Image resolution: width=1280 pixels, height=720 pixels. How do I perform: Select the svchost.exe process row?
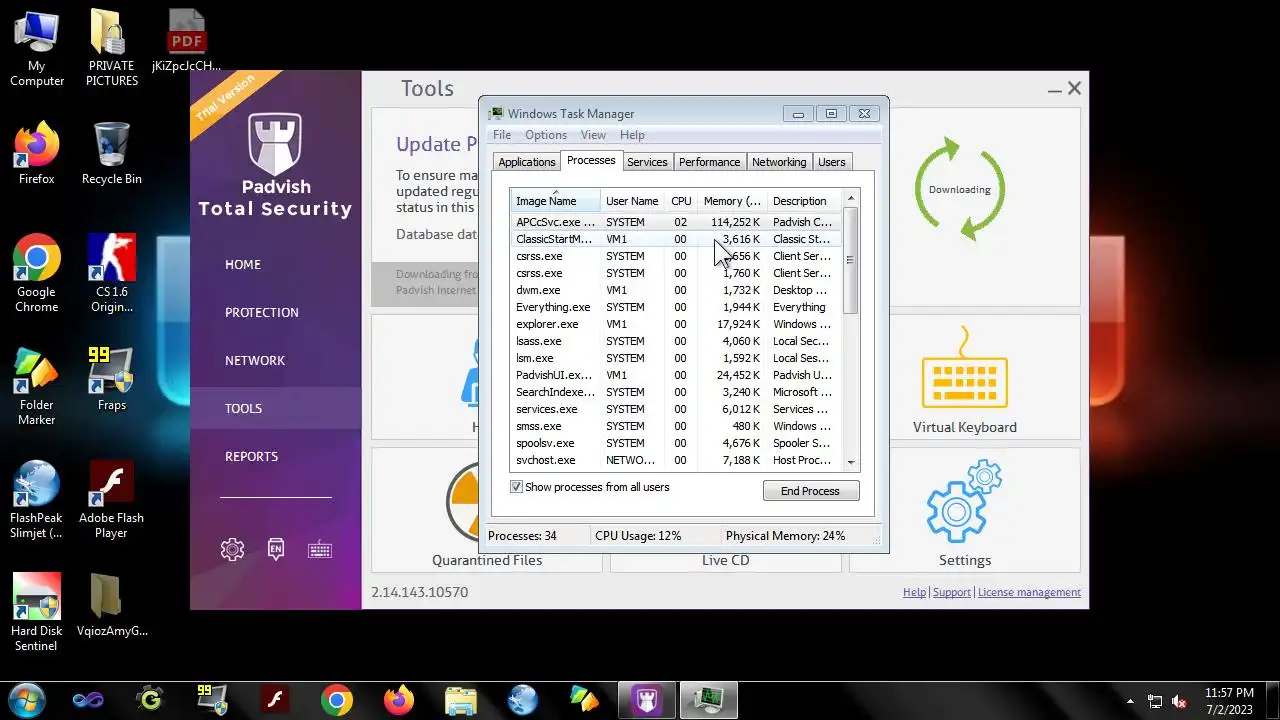(677, 460)
